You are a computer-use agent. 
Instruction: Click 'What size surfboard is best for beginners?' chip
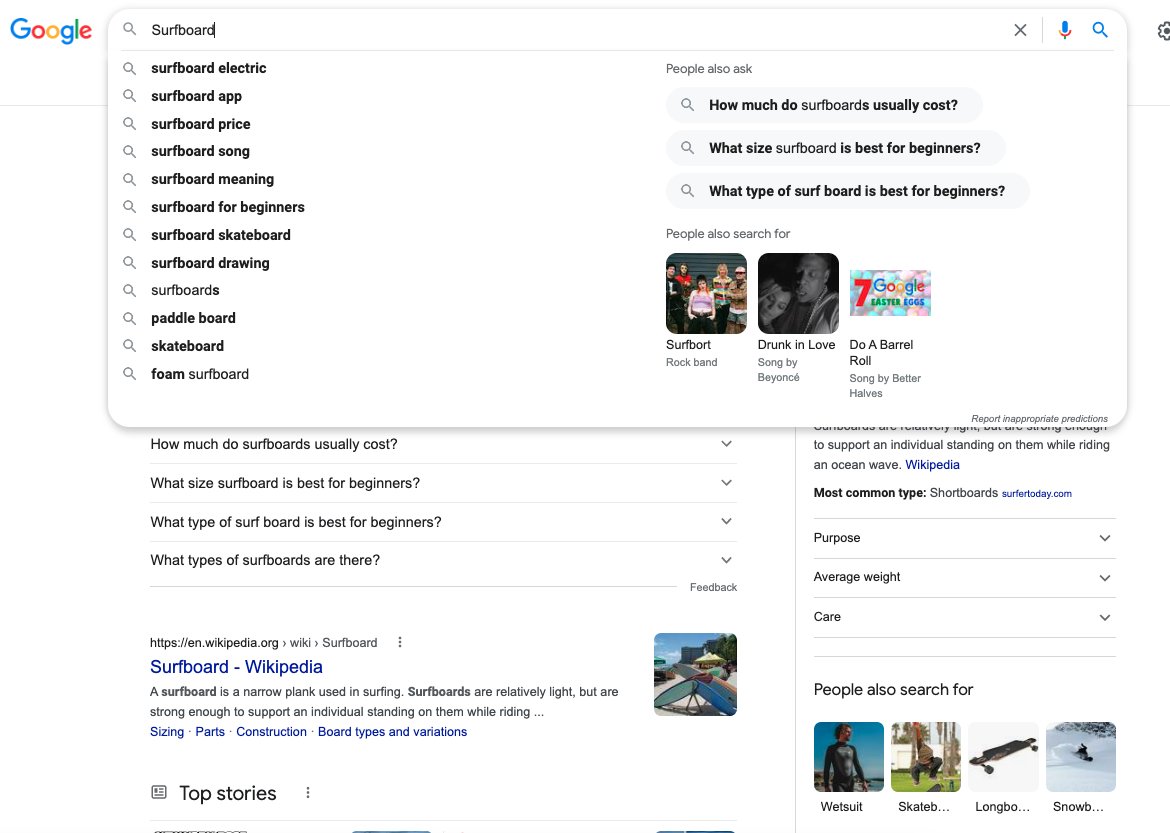pos(836,148)
